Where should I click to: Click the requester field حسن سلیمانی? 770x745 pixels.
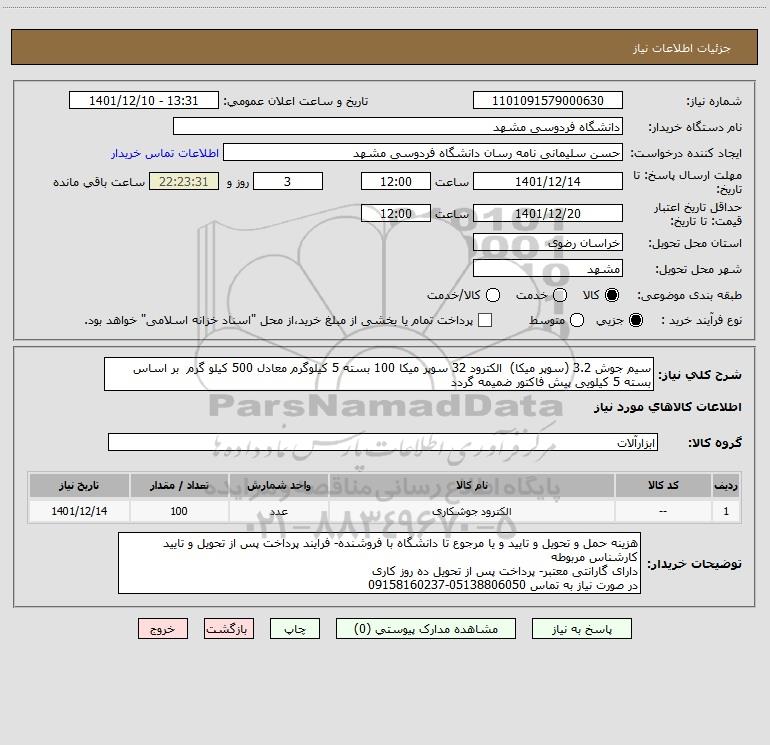(423, 152)
